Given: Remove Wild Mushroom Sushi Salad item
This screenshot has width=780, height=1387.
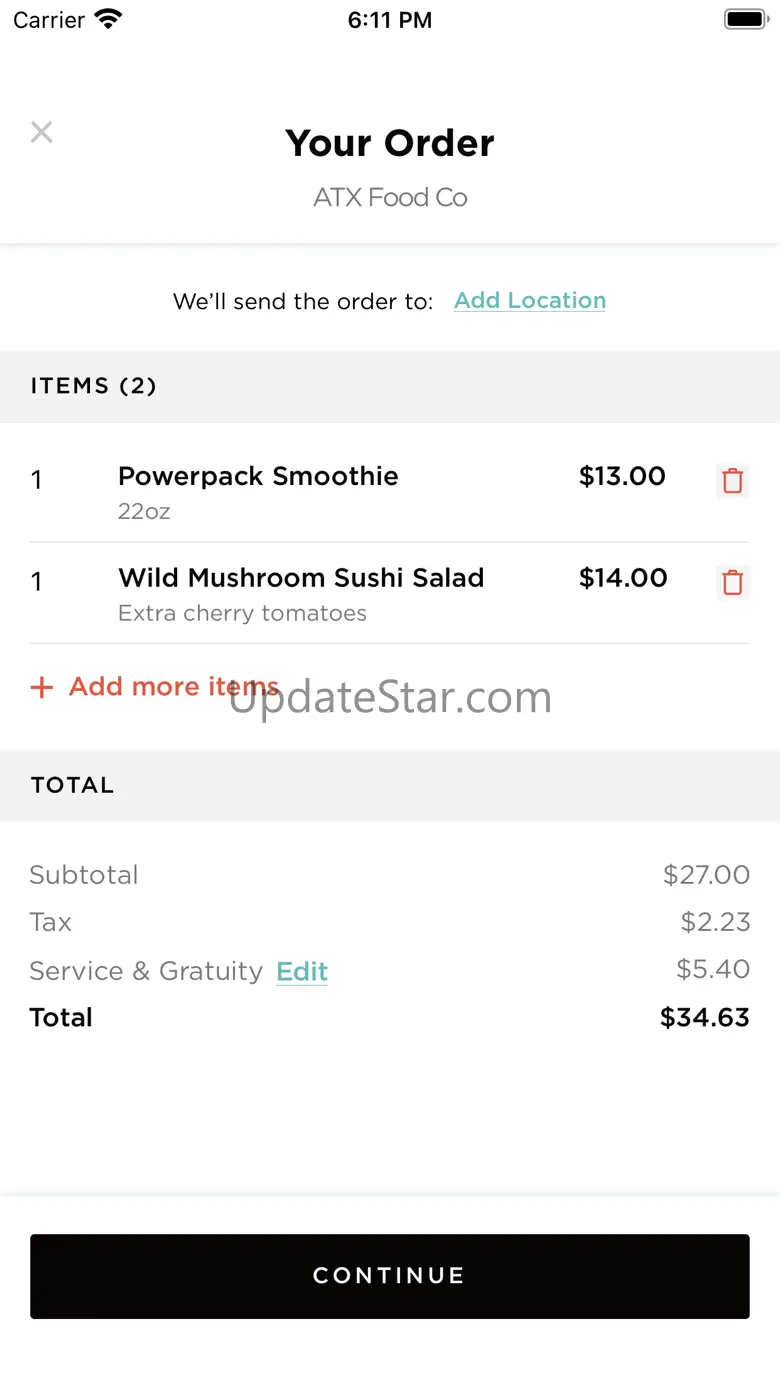Looking at the screenshot, I should (x=733, y=582).
